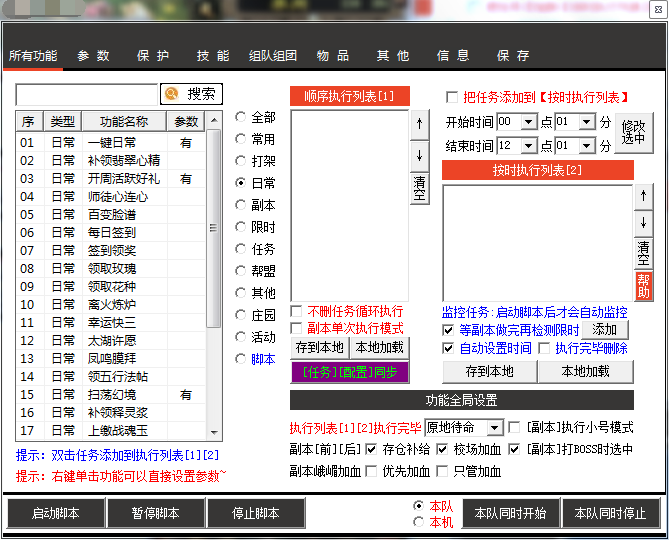Click the scroll-up arrow of function list
The image size is (669, 540).
[214, 120]
